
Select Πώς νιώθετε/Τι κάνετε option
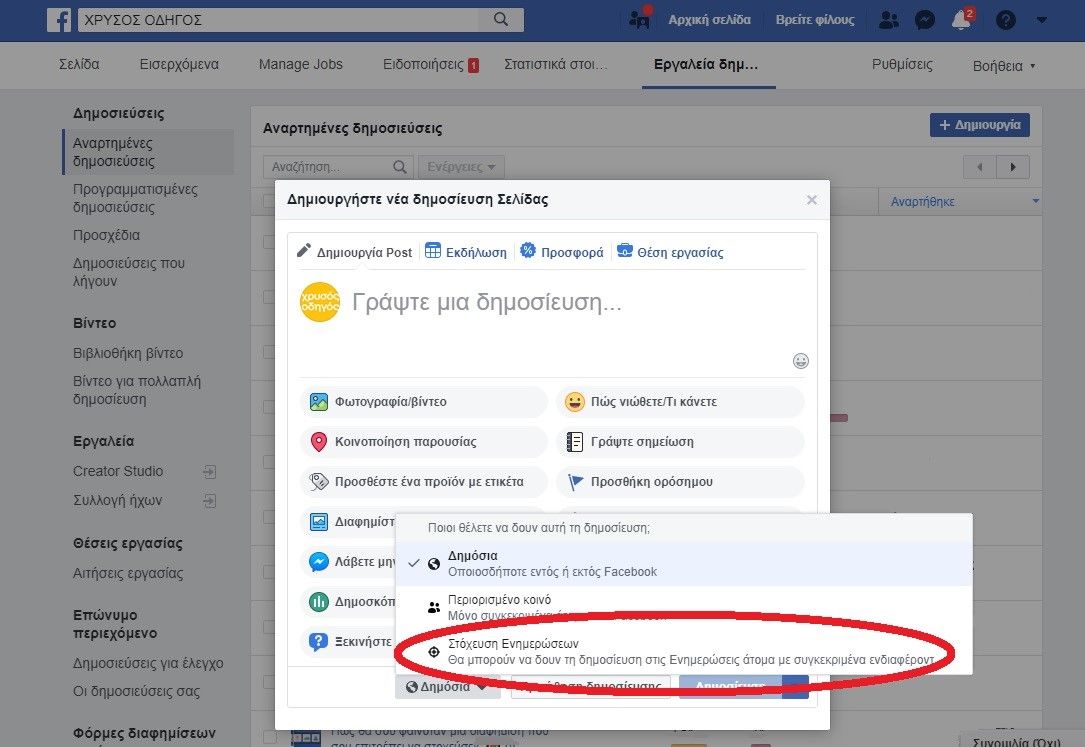(x=680, y=402)
